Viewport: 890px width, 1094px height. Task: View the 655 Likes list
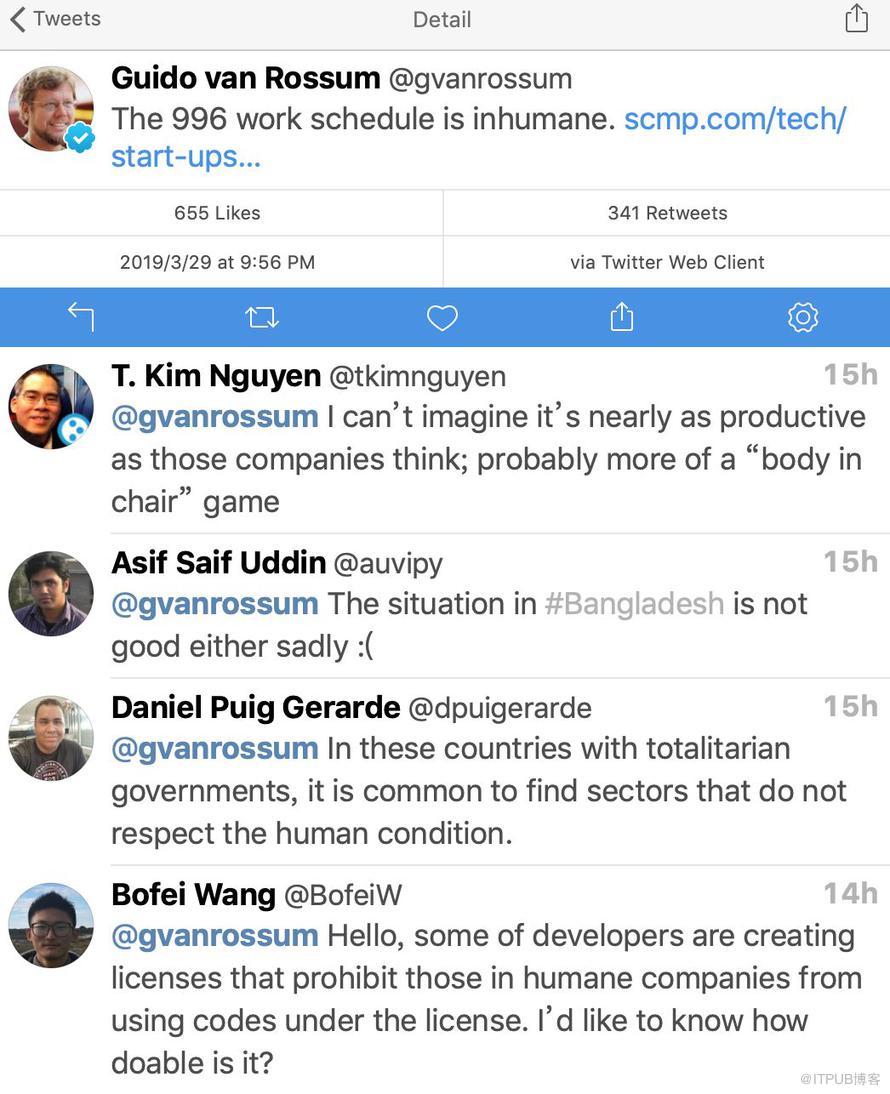coord(217,213)
